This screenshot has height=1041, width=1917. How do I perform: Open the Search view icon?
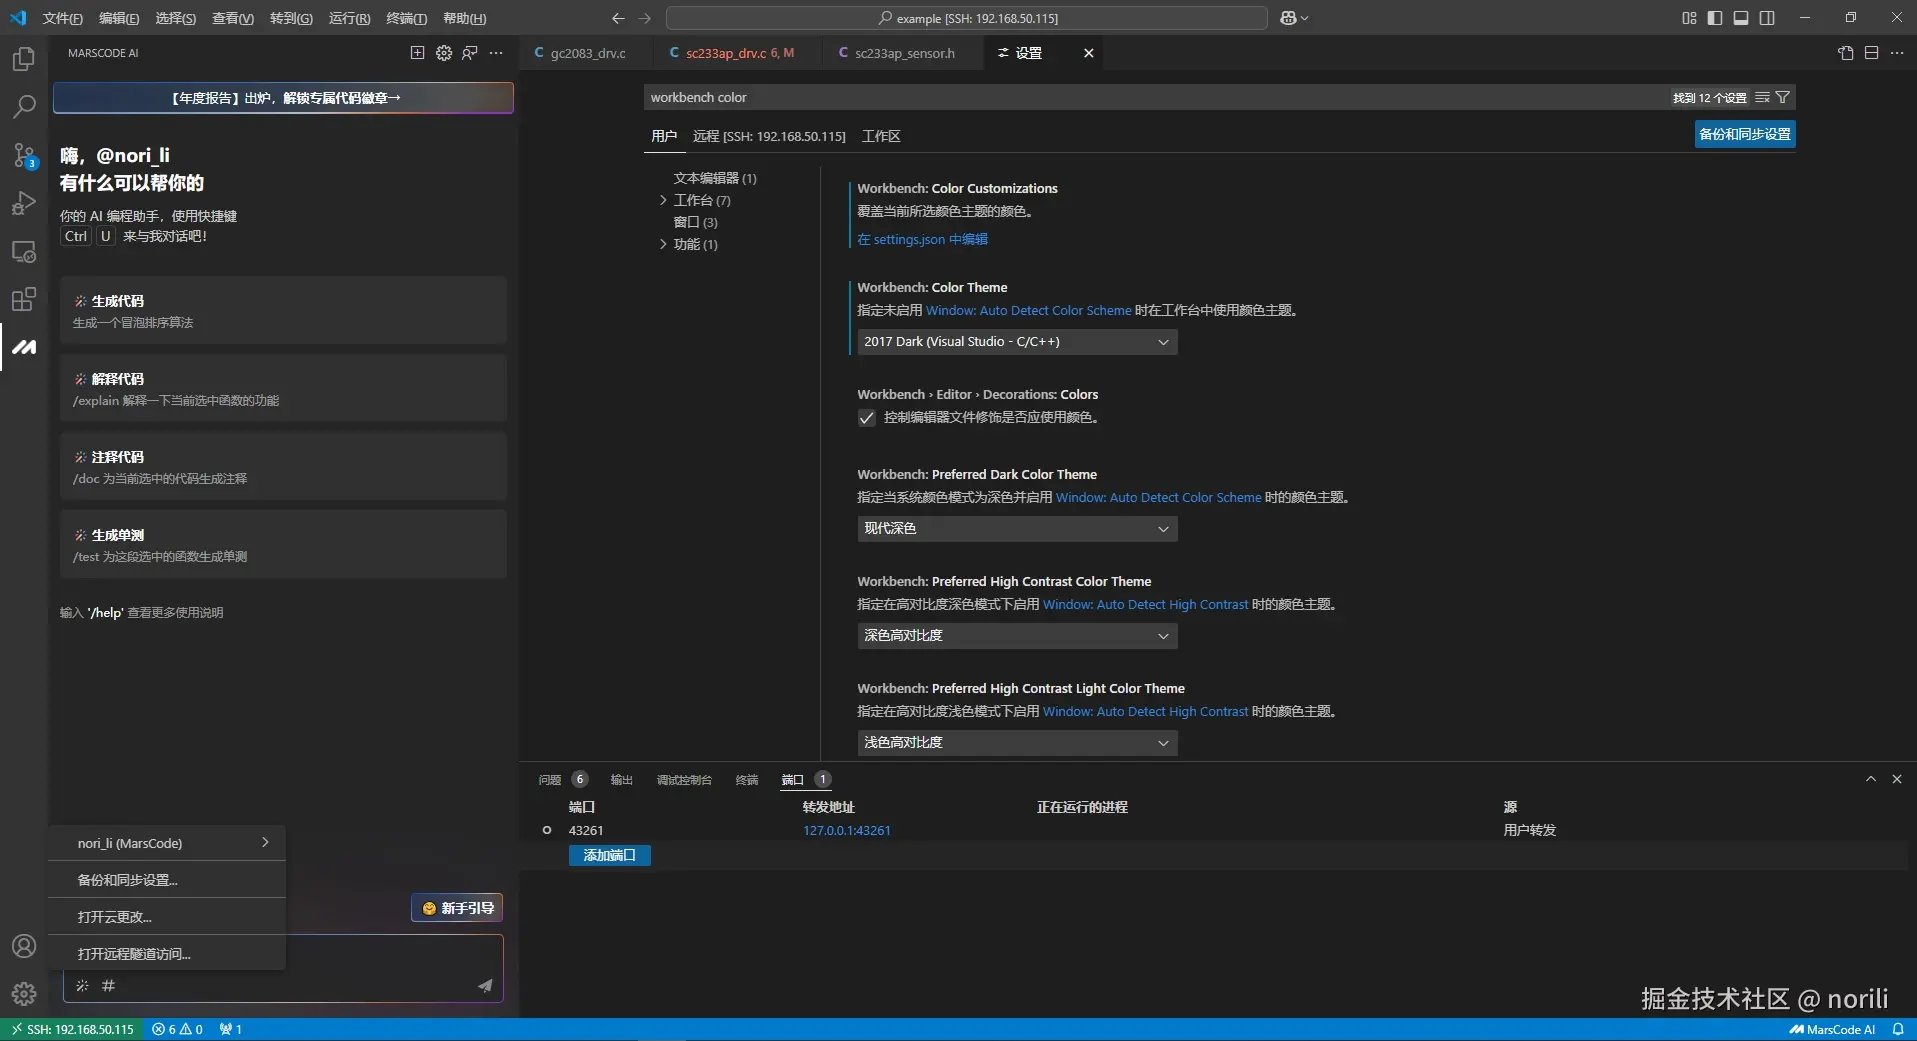(24, 106)
